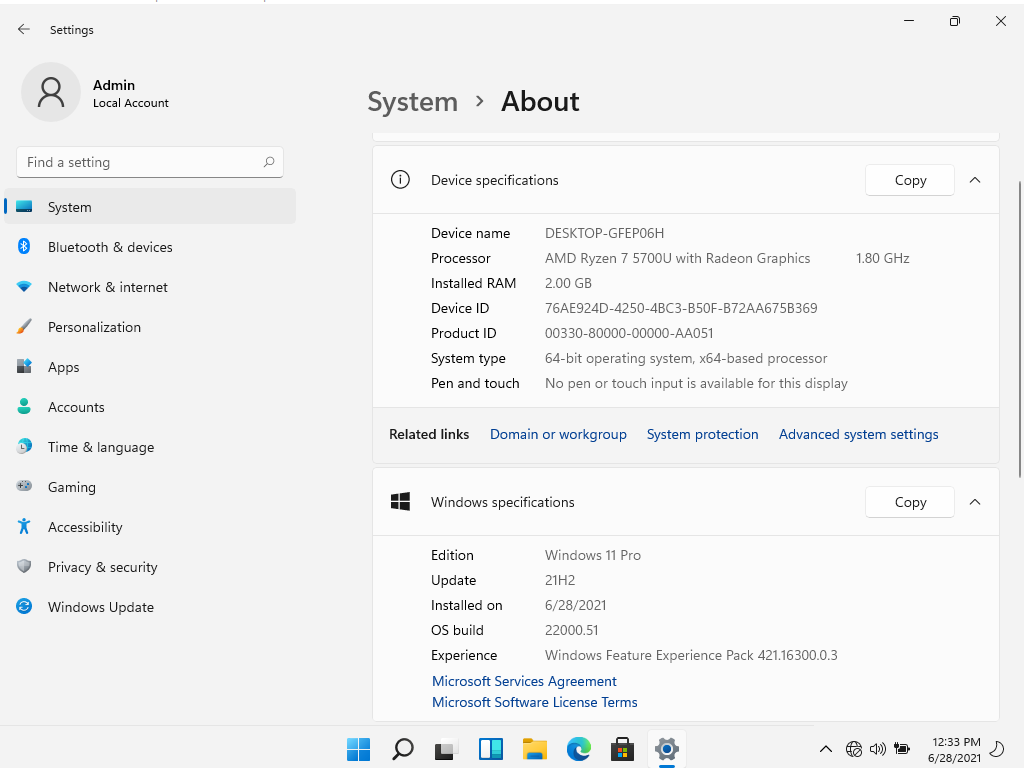Launch File Explorer from the taskbar
Image resolution: width=1024 pixels, height=768 pixels.
(x=534, y=749)
